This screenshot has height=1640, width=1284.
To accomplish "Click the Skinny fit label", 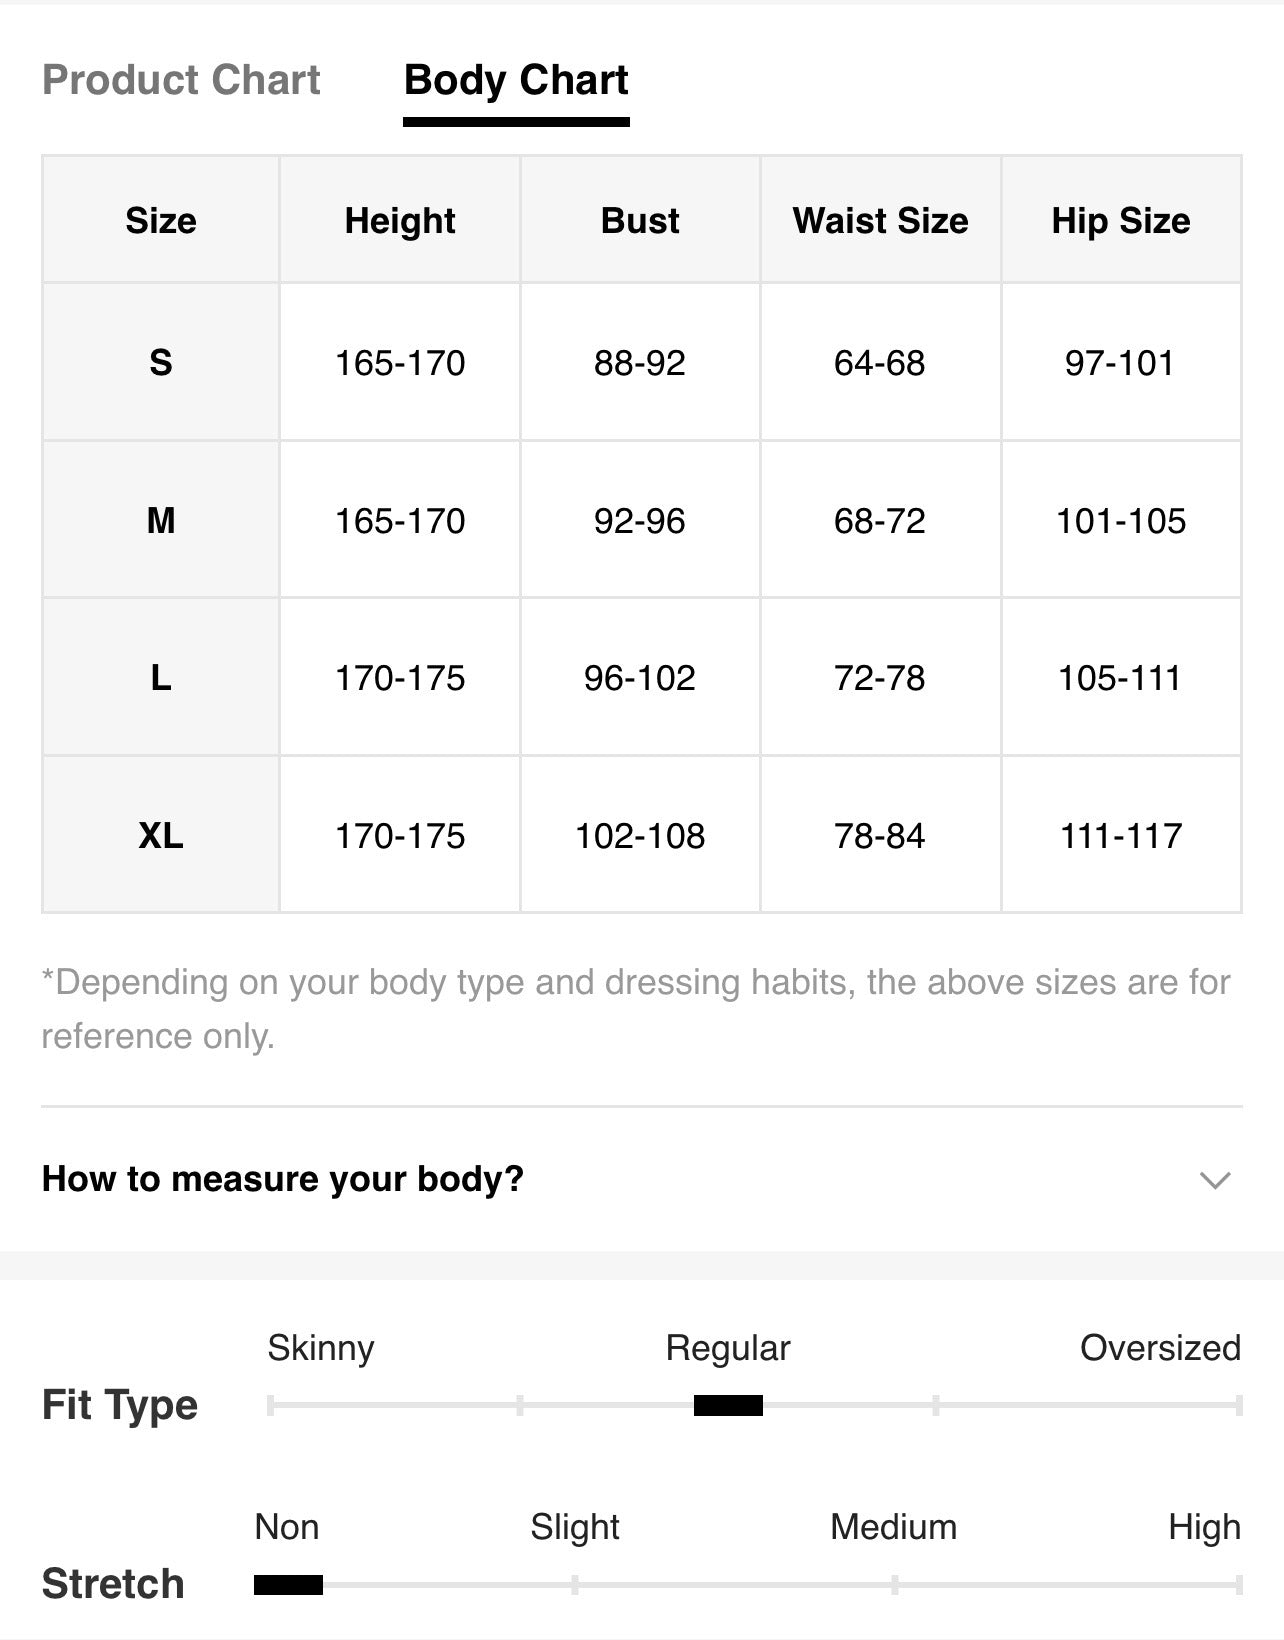I will (x=321, y=1348).
